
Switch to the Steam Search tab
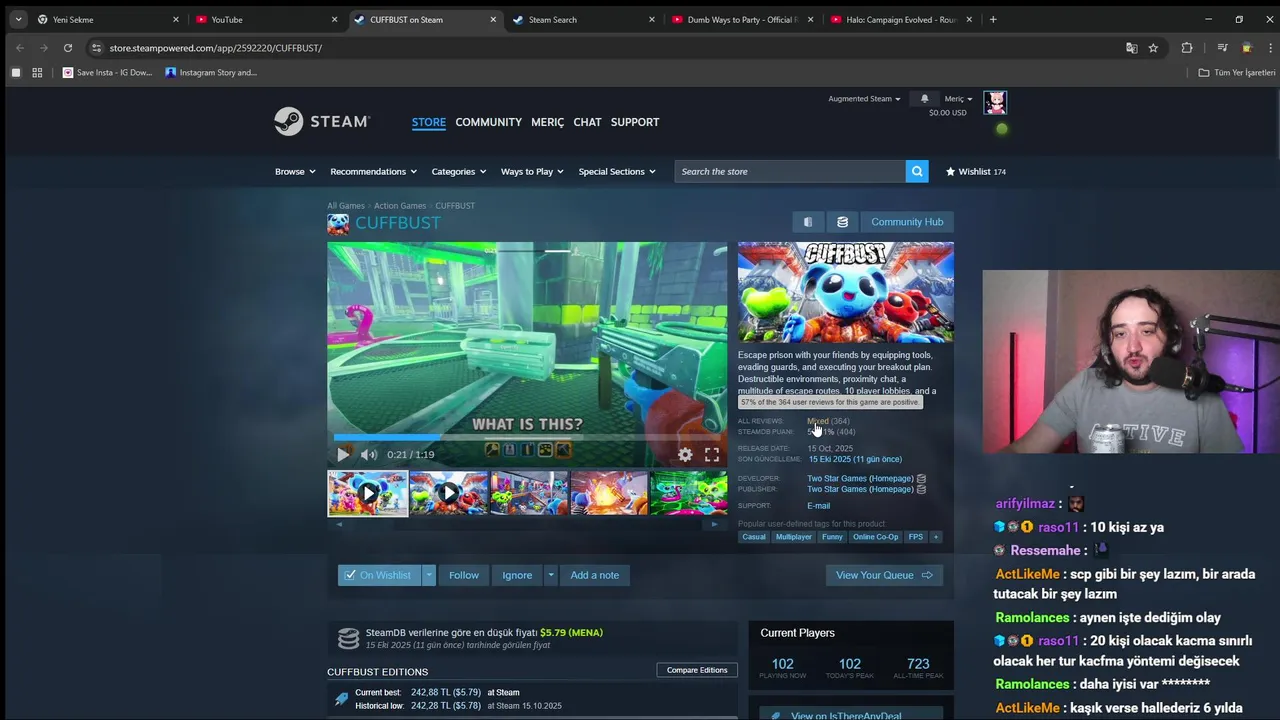(585, 19)
